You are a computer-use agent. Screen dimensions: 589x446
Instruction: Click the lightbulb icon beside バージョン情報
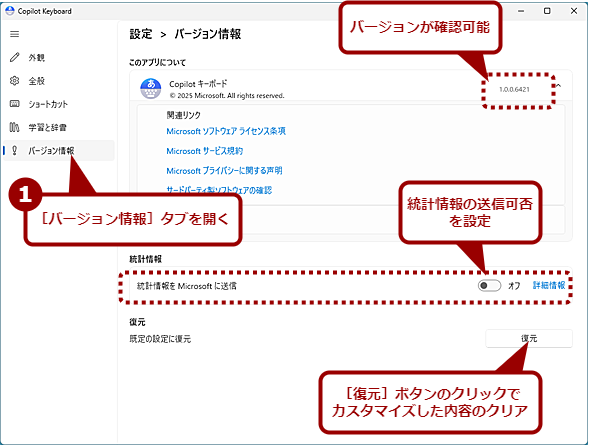click(14, 150)
